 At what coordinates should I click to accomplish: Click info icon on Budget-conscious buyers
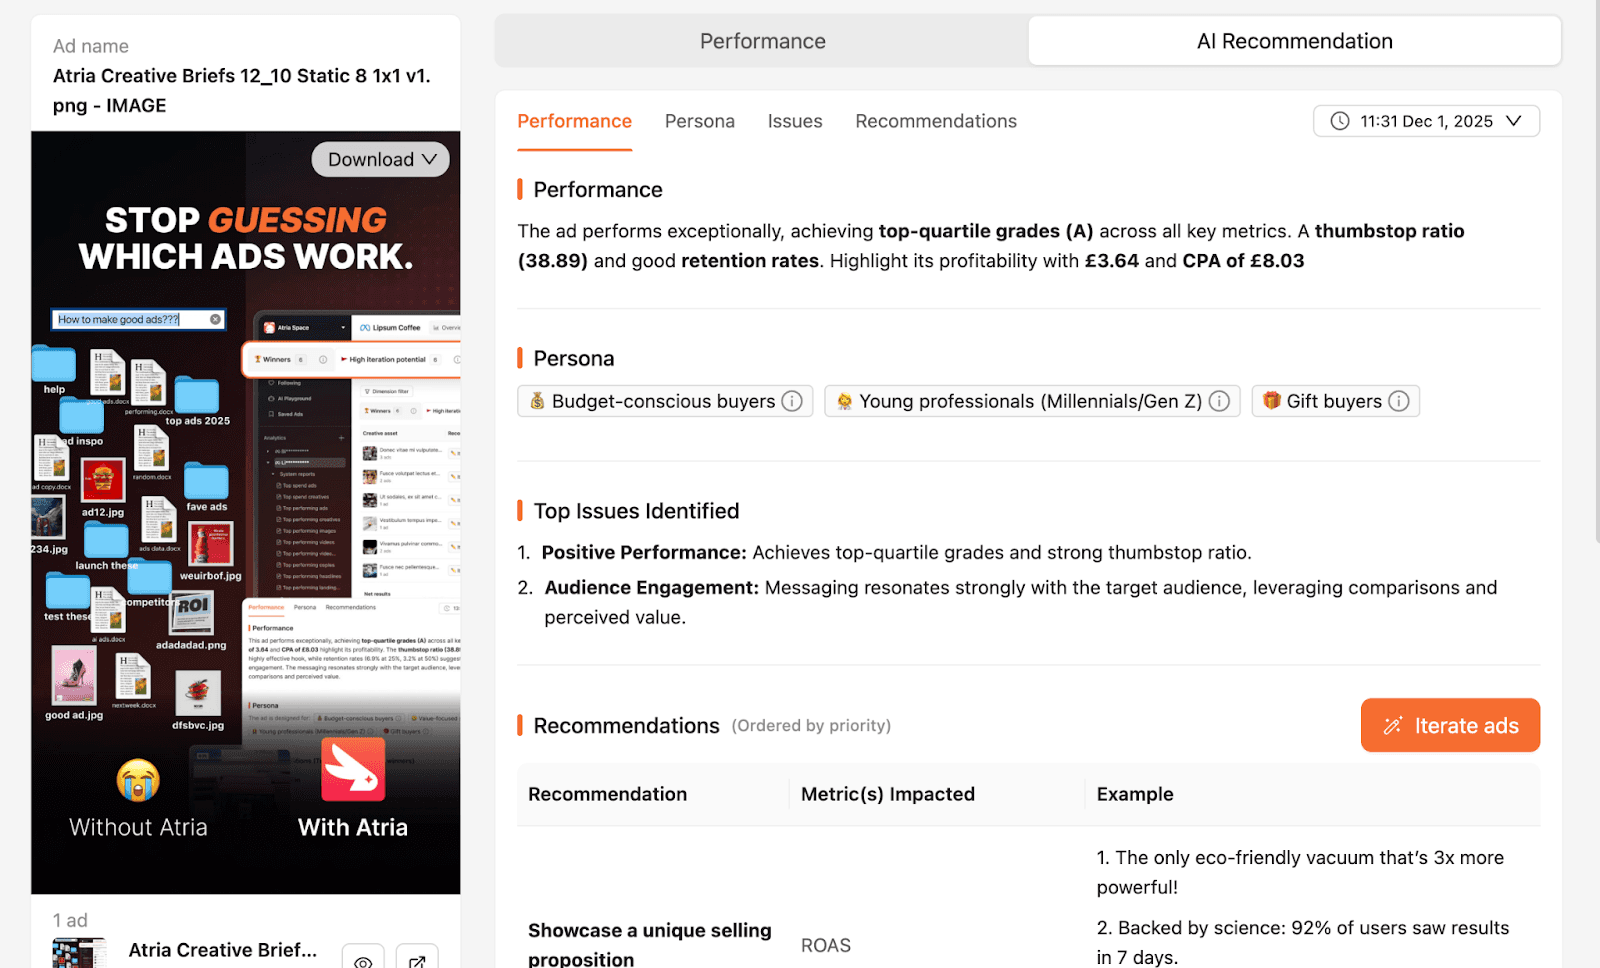click(x=792, y=401)
